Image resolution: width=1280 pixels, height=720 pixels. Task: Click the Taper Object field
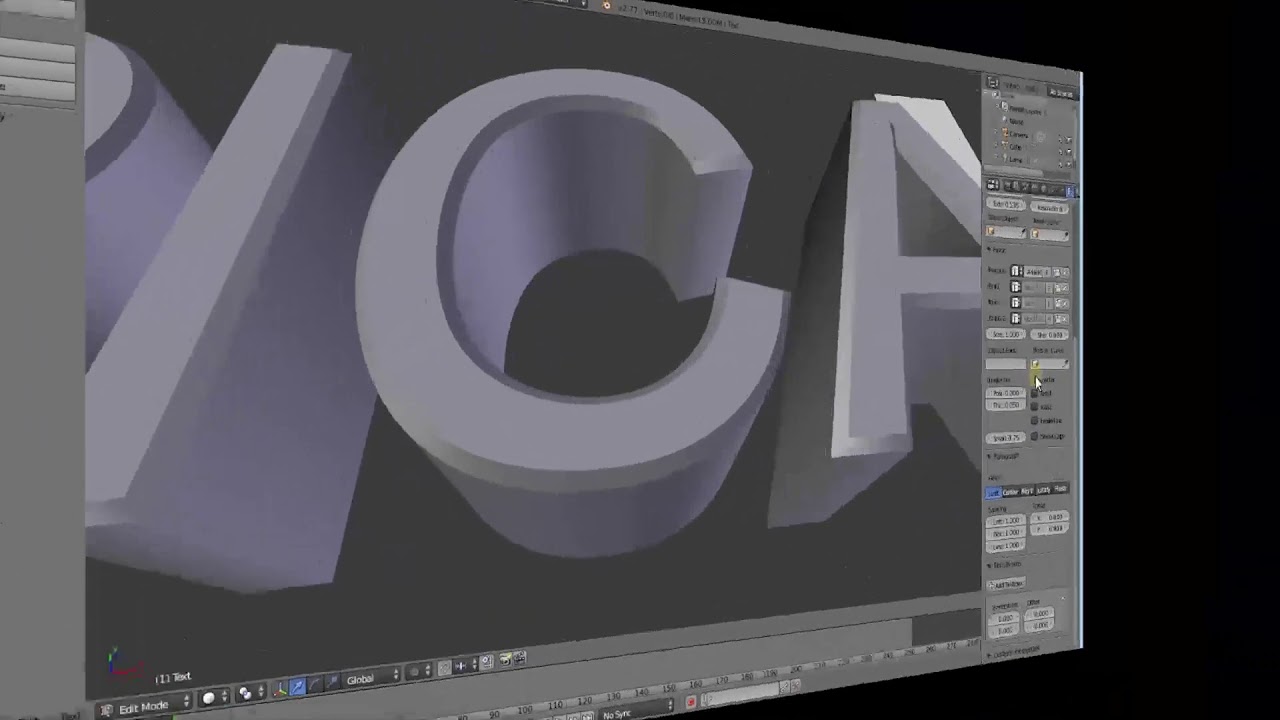pyautogui.click(x=1006, y=232)
